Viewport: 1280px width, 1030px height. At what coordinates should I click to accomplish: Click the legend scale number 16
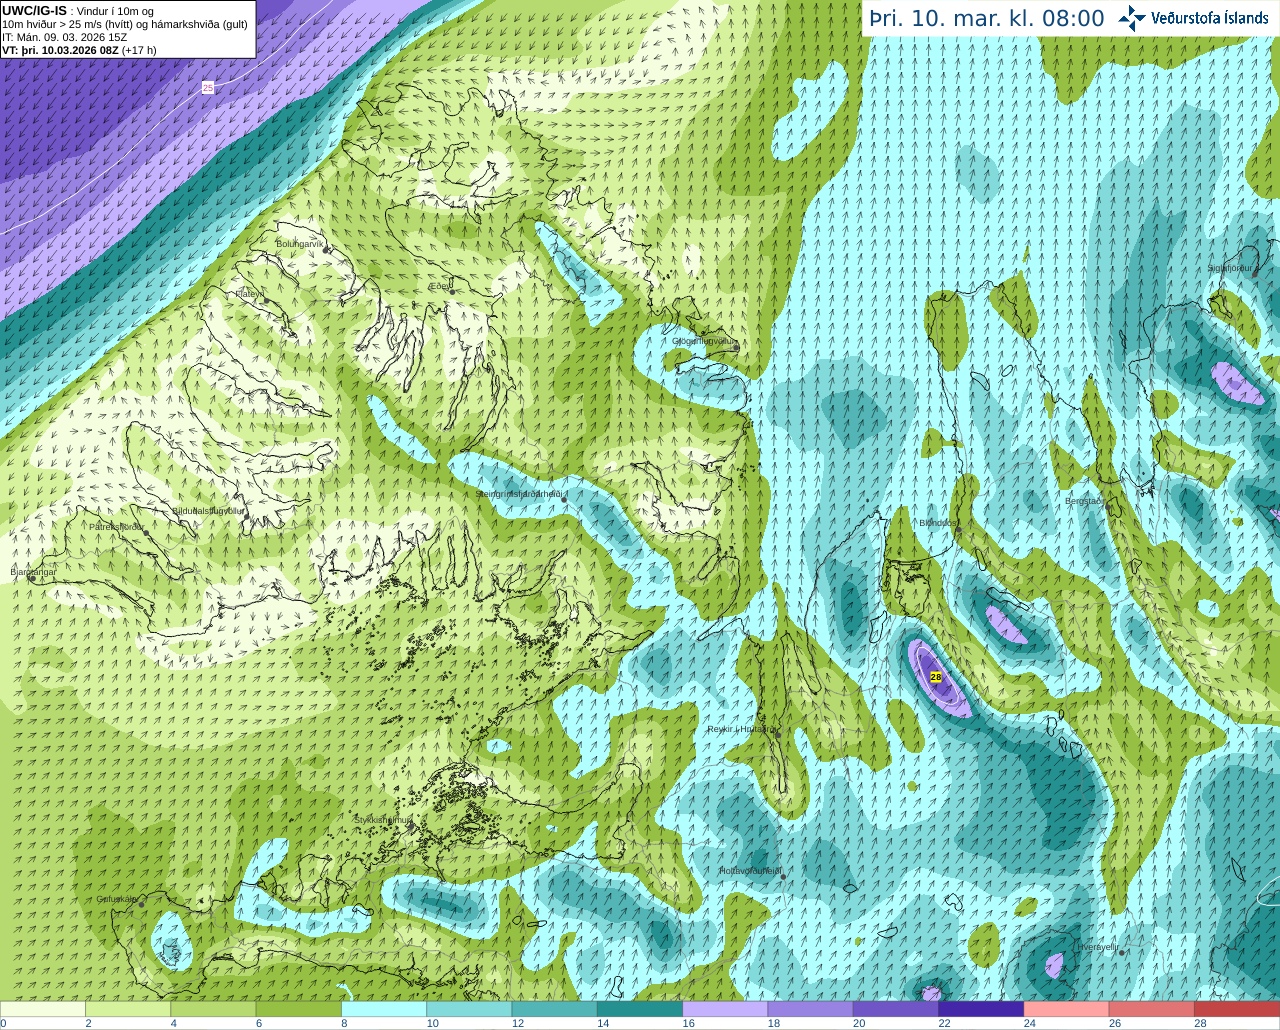688,1024
